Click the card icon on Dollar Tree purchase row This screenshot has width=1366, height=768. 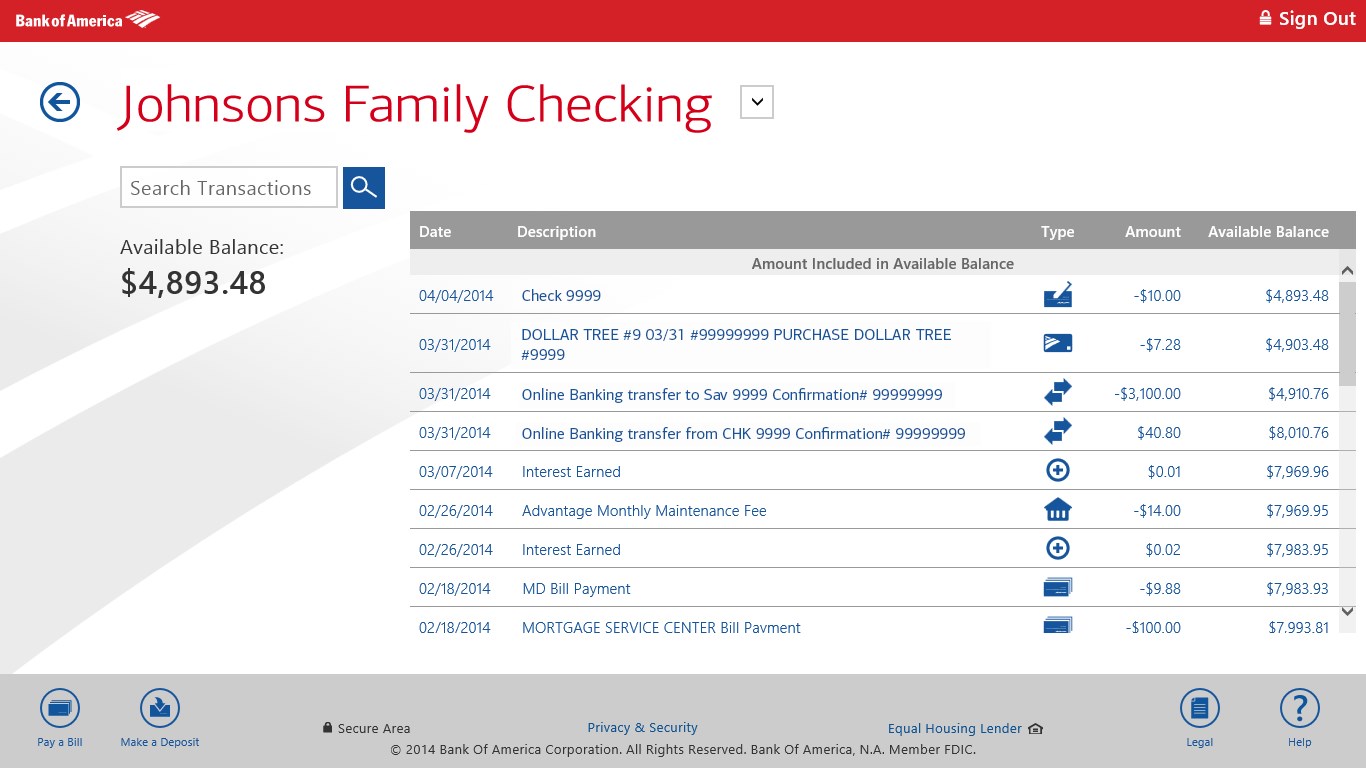tap(1057, 343)
